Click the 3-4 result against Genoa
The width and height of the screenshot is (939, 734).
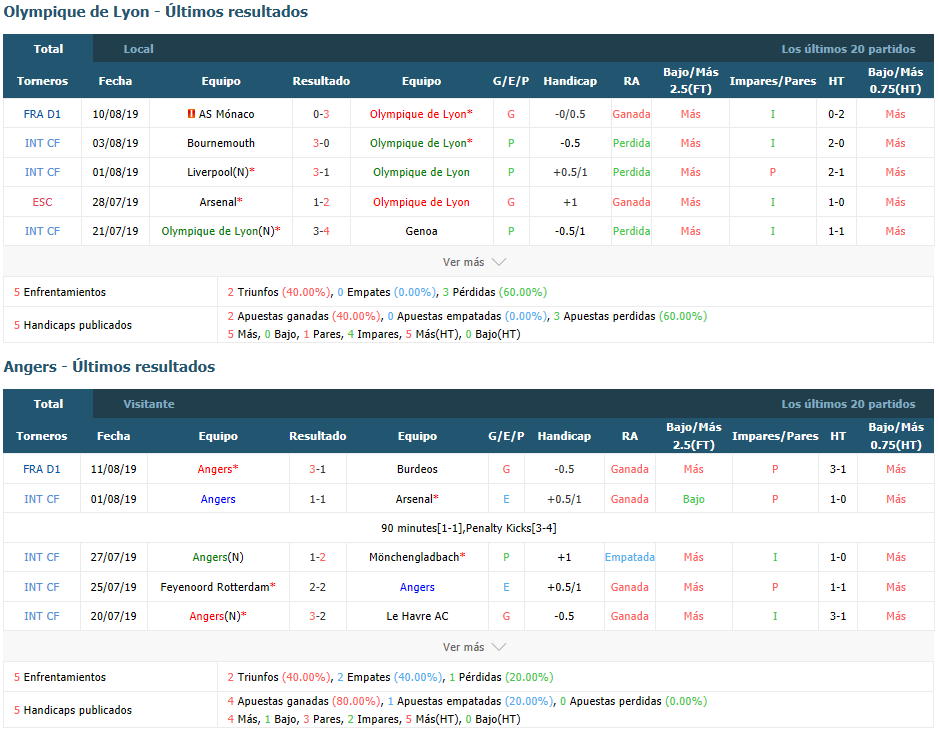pyautogui.click(x=321, y=231)
